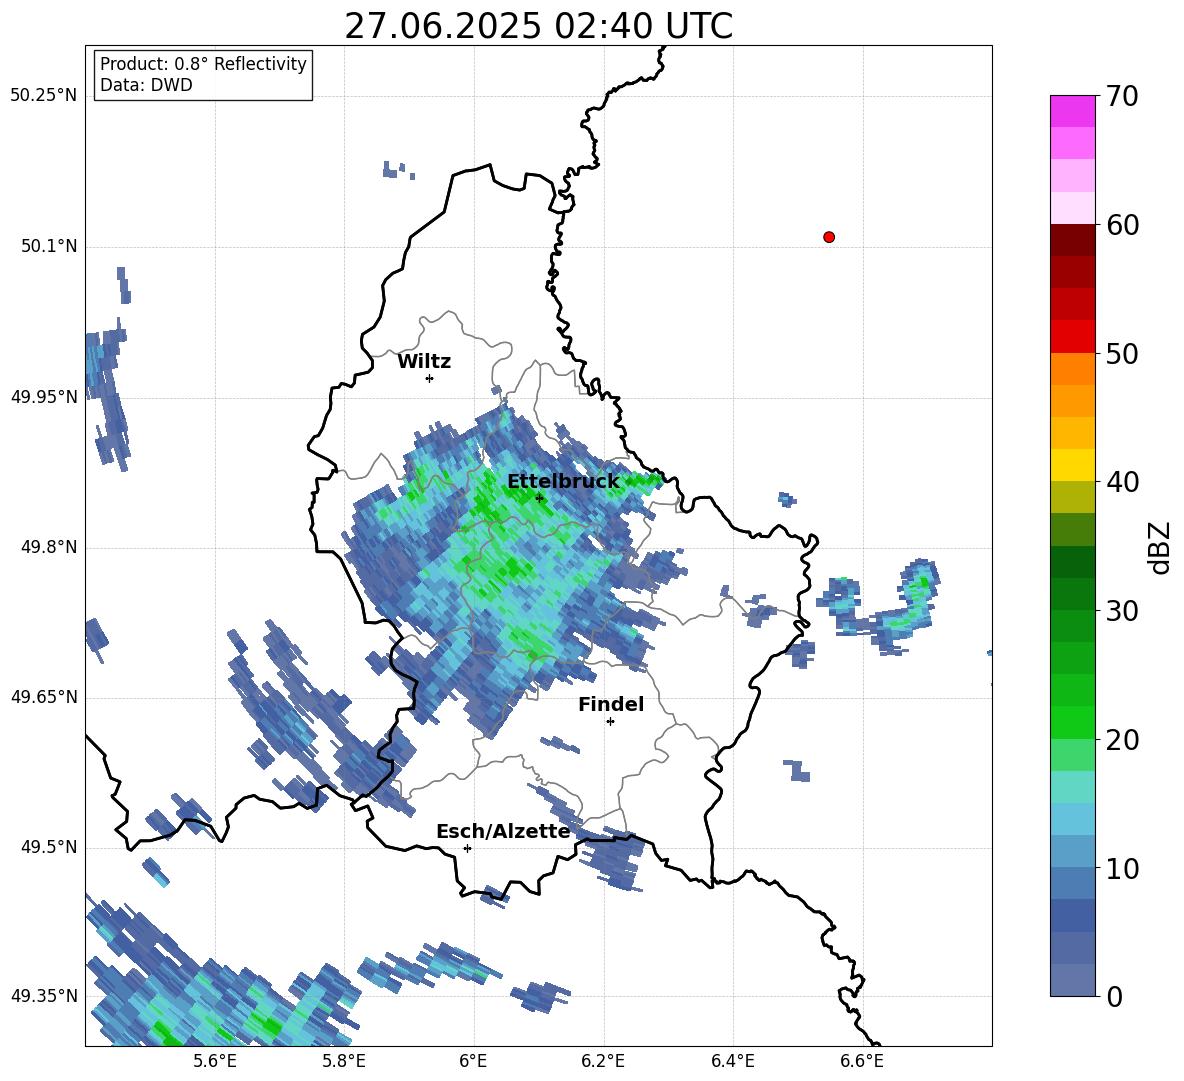
Task: Click the 5.8°E longitude label
Action: [x=344, y=1061]
